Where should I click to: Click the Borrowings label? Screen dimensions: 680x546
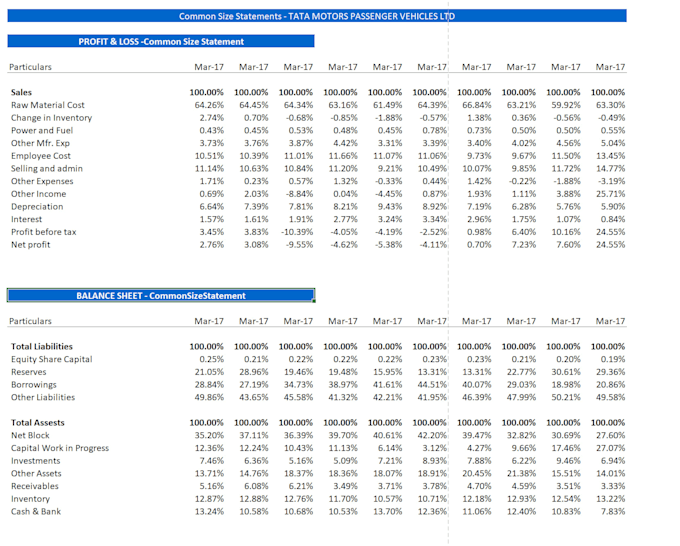tap(34, 385)
